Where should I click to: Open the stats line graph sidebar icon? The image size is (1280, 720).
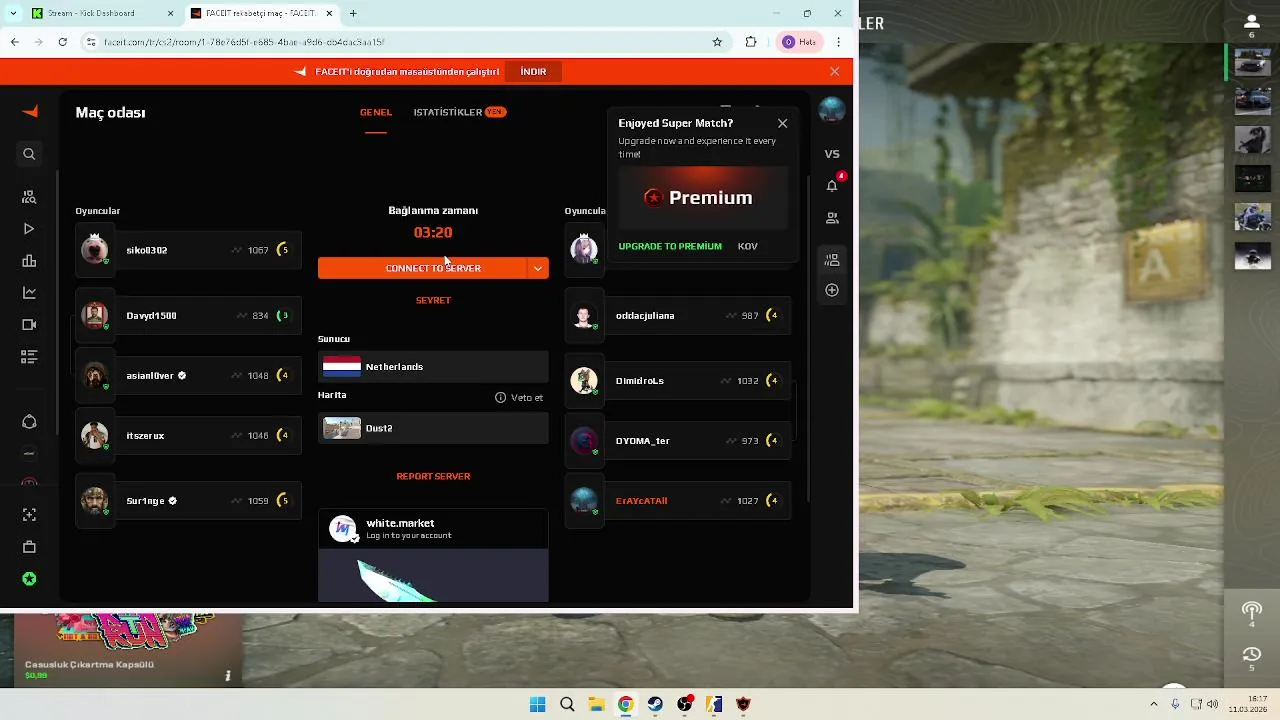click(29, 293)
